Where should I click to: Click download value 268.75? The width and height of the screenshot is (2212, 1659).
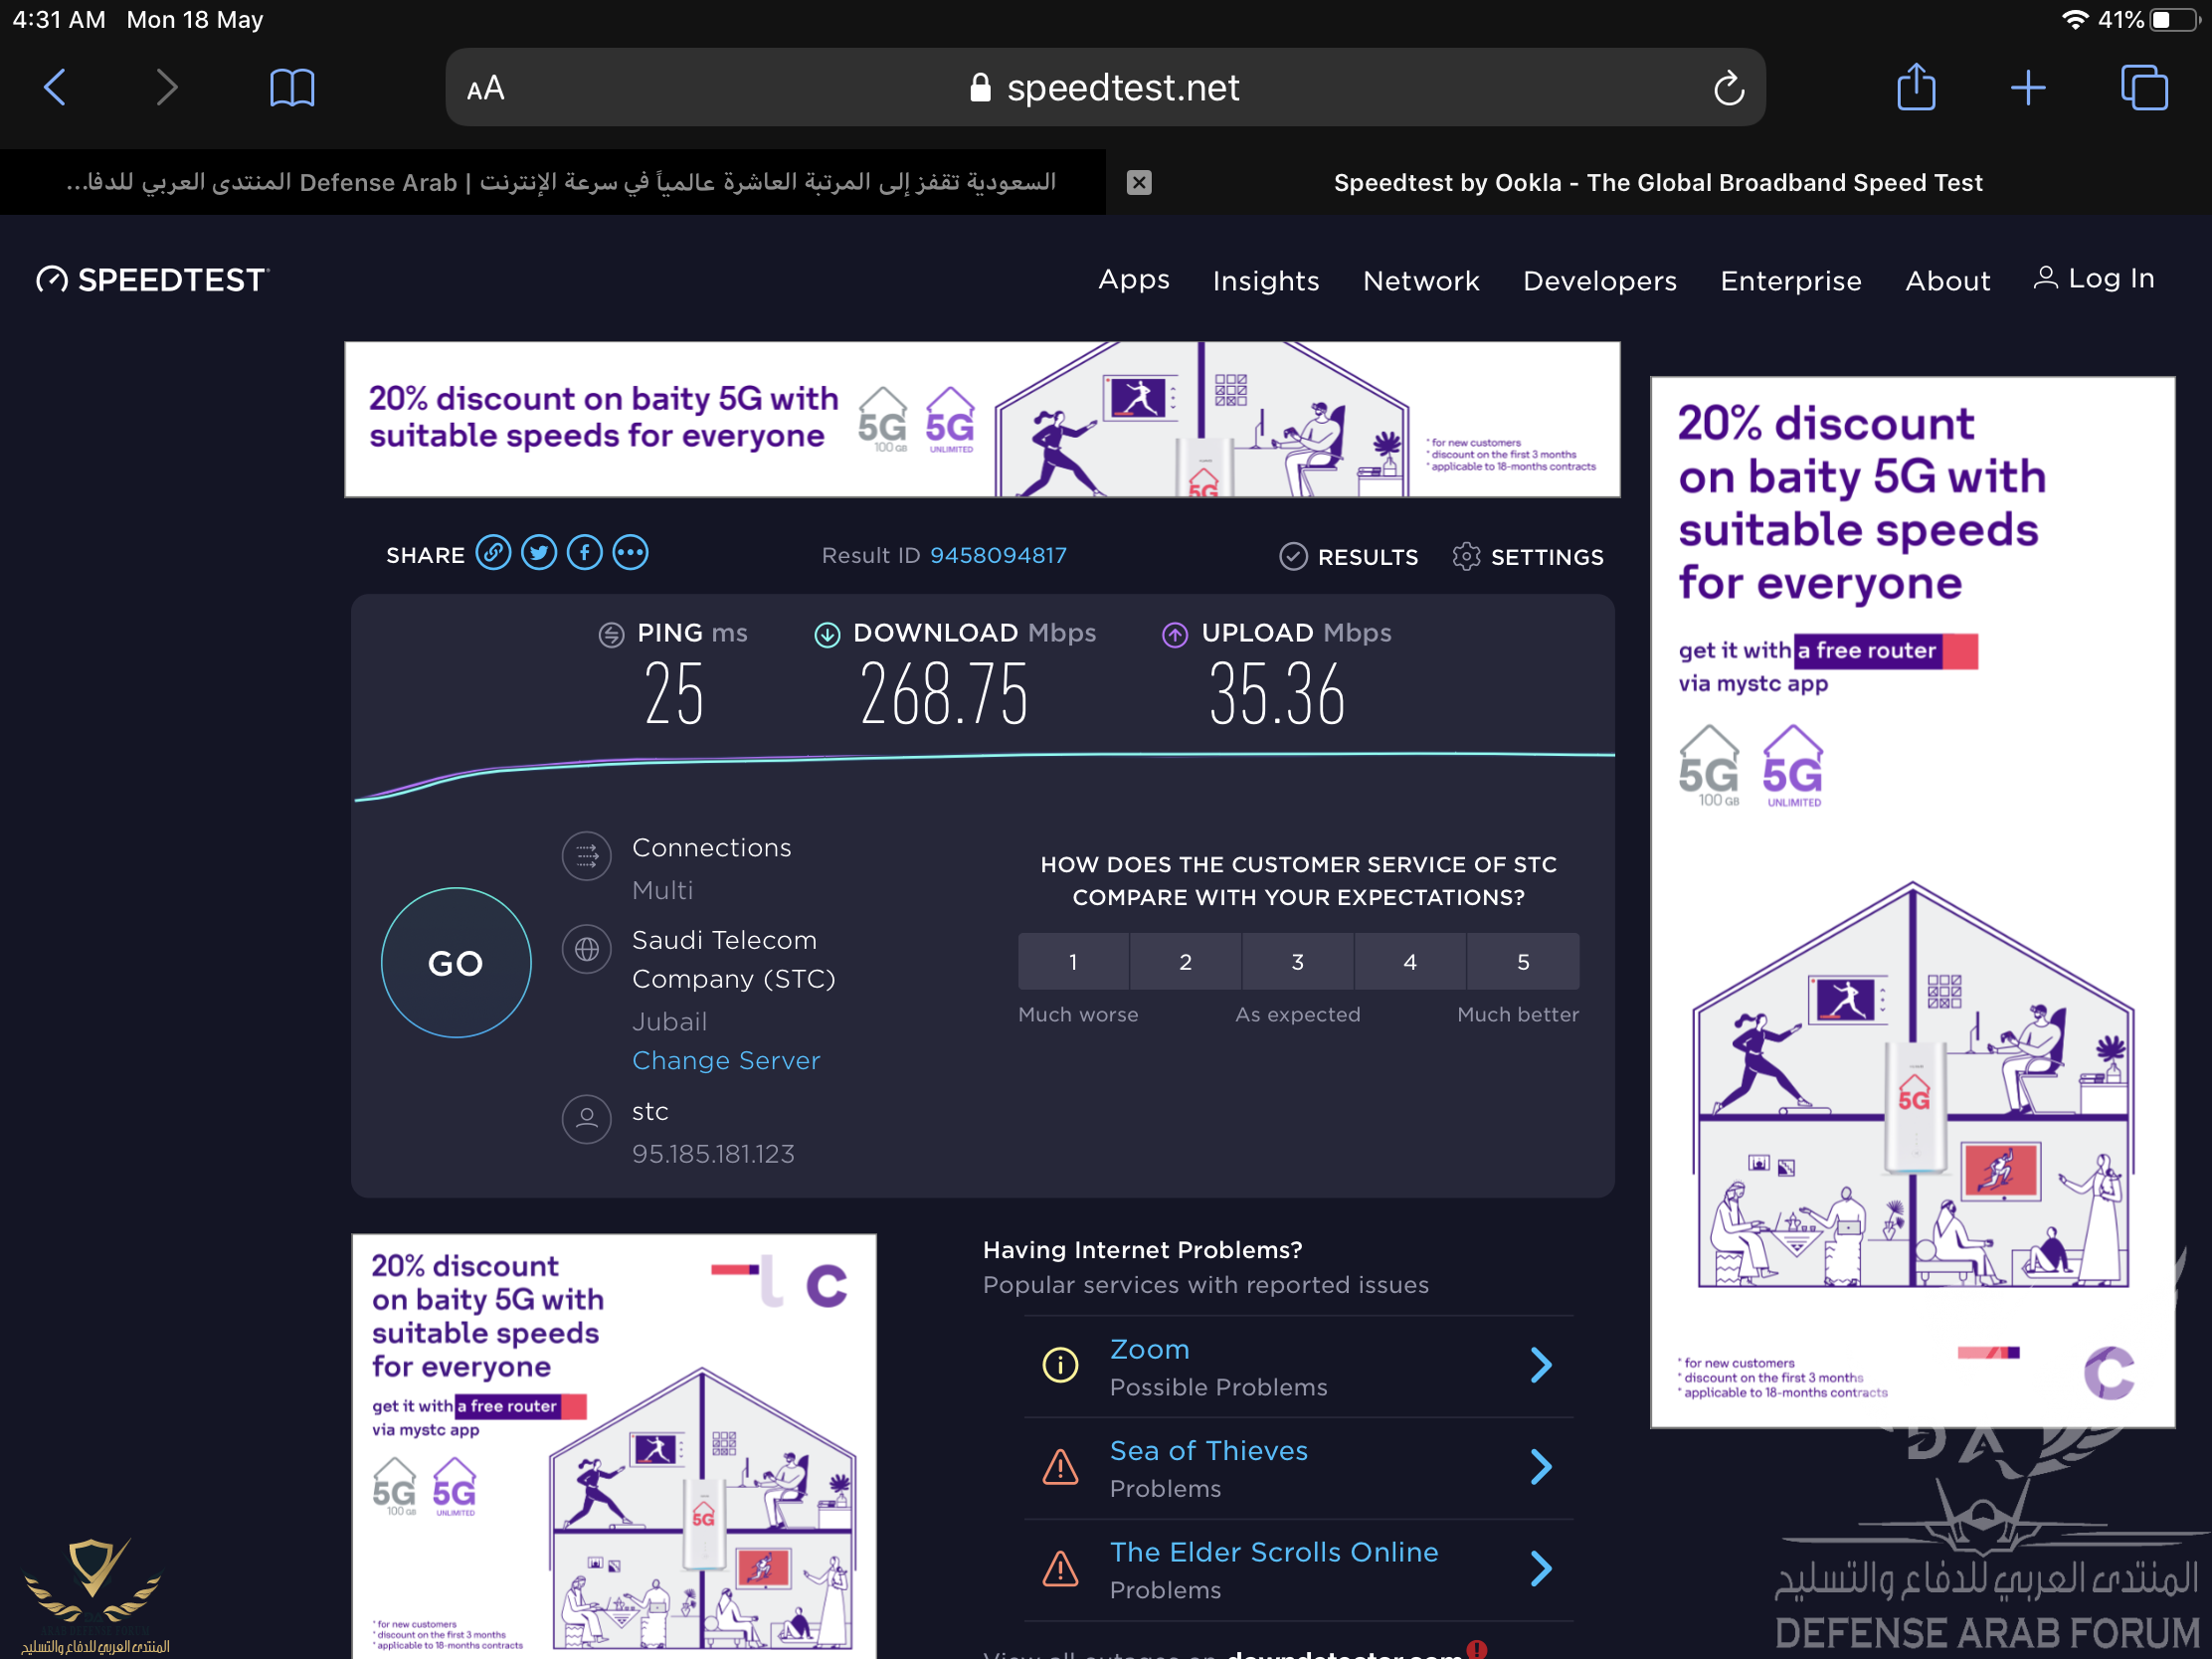(944, 695)
